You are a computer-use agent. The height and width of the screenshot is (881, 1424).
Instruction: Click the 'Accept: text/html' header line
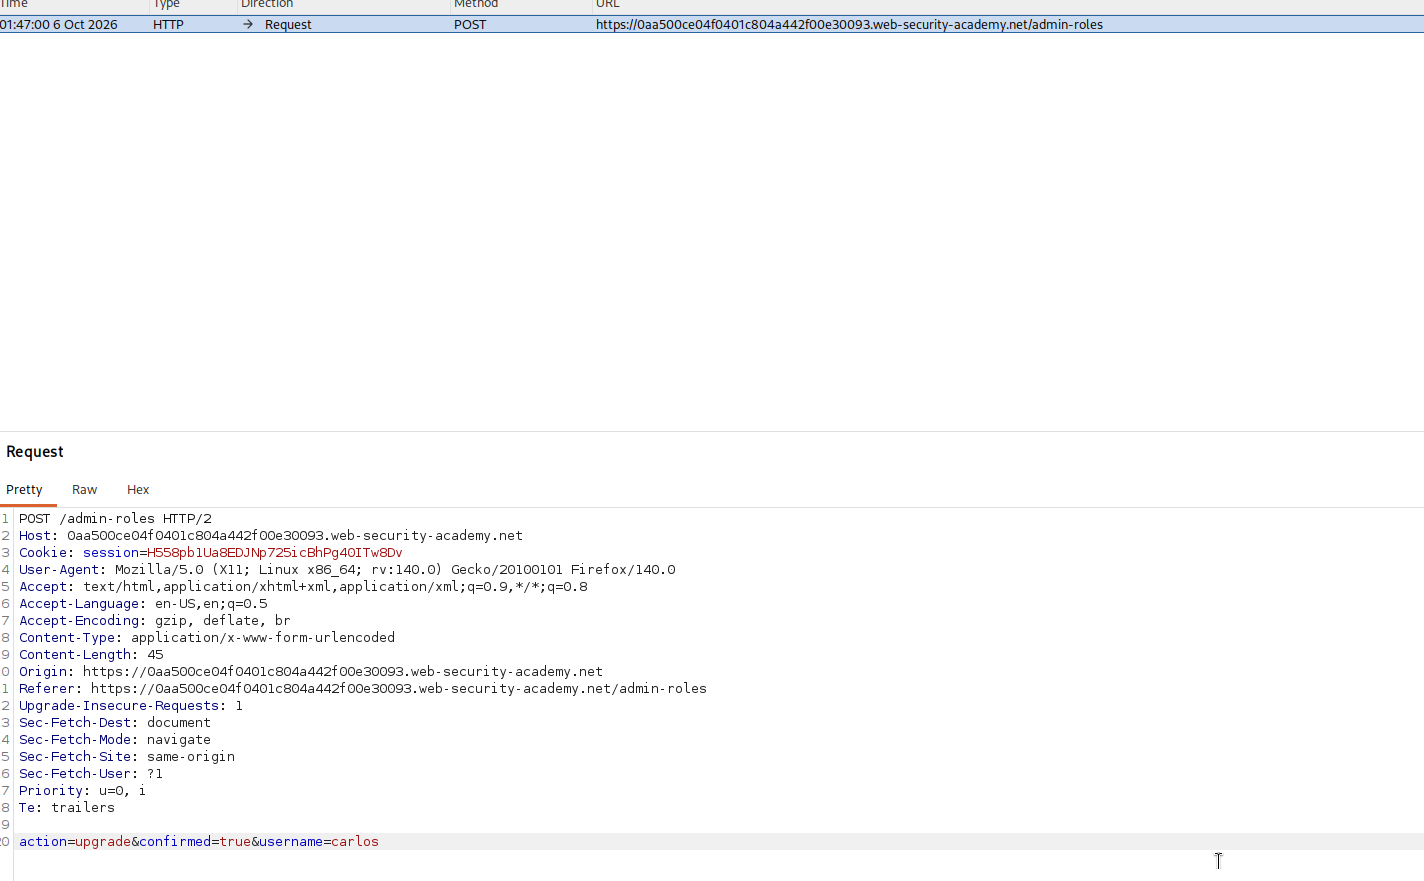[303, 587]
